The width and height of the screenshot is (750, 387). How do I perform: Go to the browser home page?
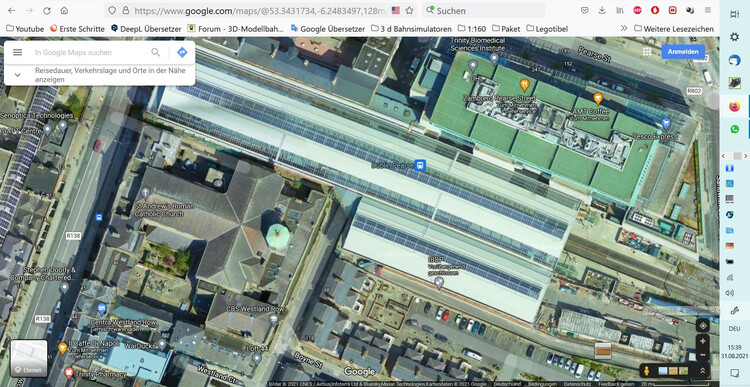pyautogui.click(x=64, y=10)
